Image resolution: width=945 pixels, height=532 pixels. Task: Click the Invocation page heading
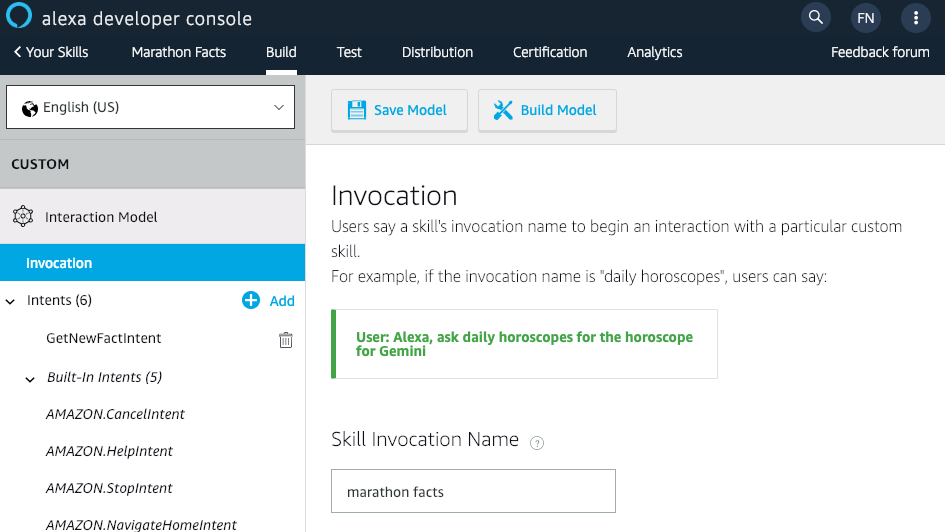(394, 196)
